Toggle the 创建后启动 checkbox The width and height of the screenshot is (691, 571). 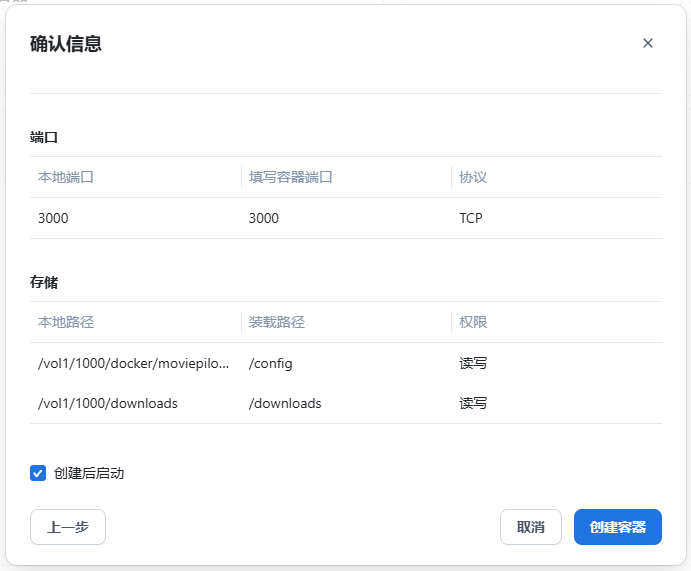39,473
